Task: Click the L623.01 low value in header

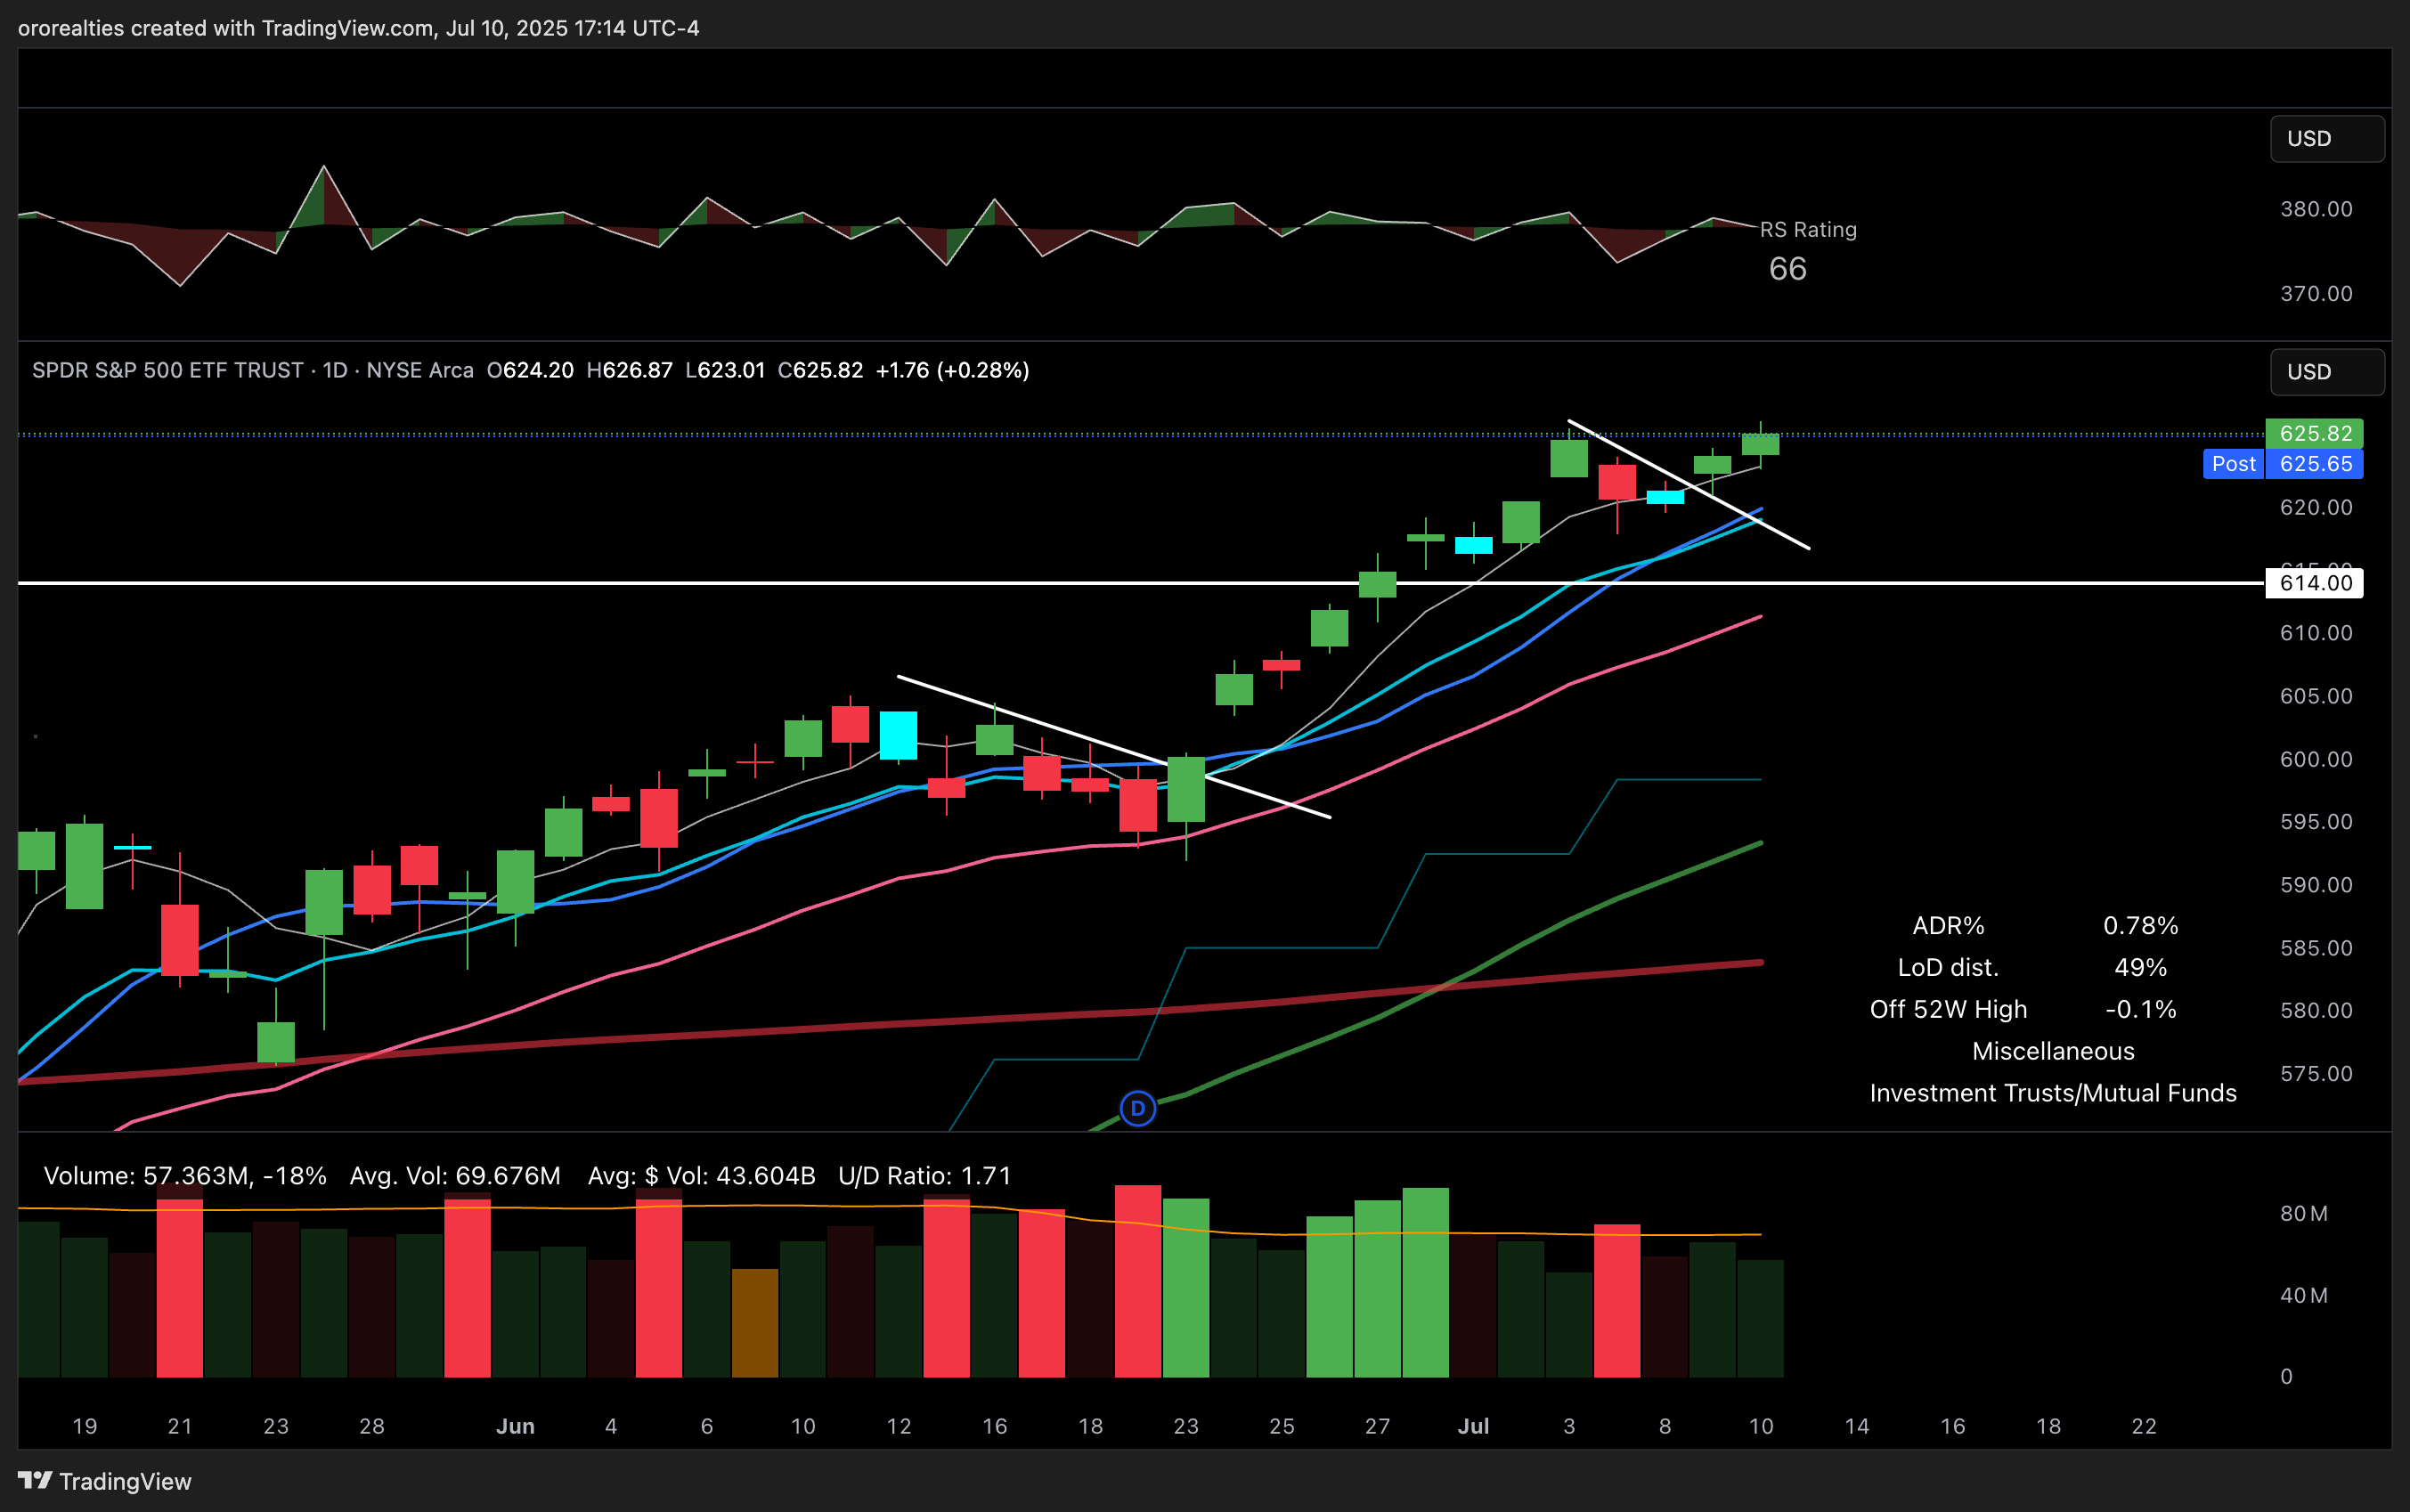Action: pos(725,370)
